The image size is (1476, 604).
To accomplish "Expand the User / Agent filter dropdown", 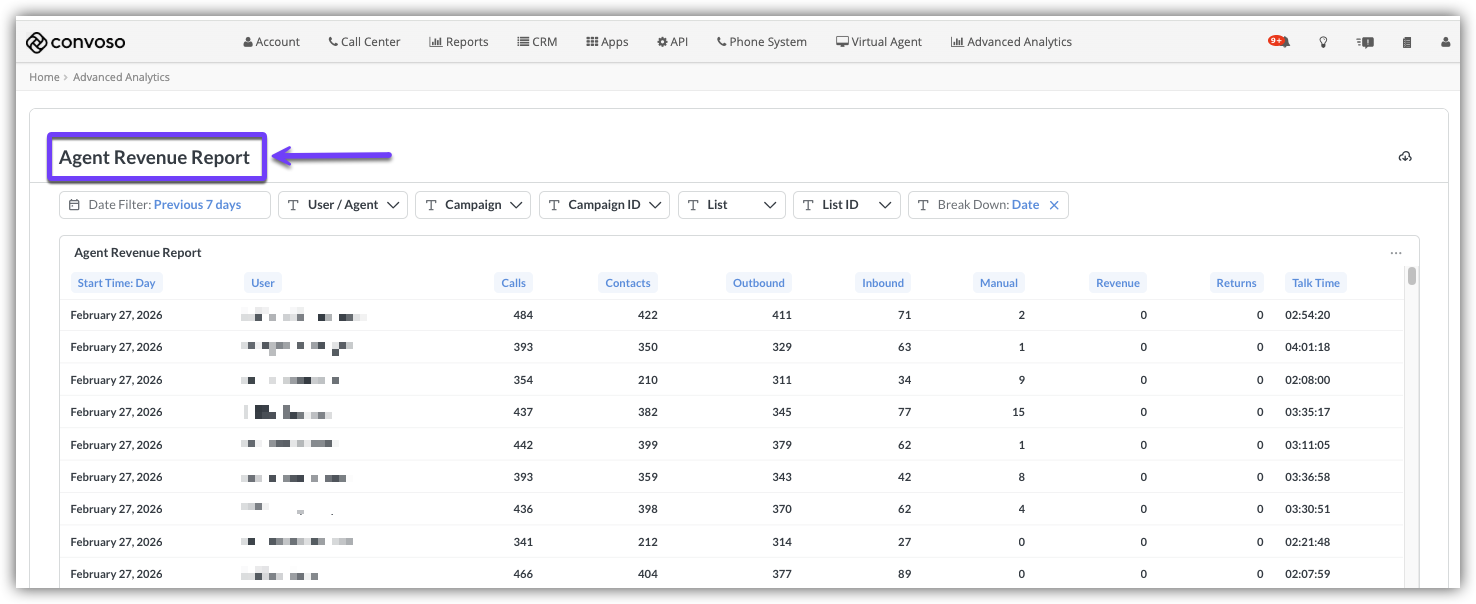I will click(343, 205).
